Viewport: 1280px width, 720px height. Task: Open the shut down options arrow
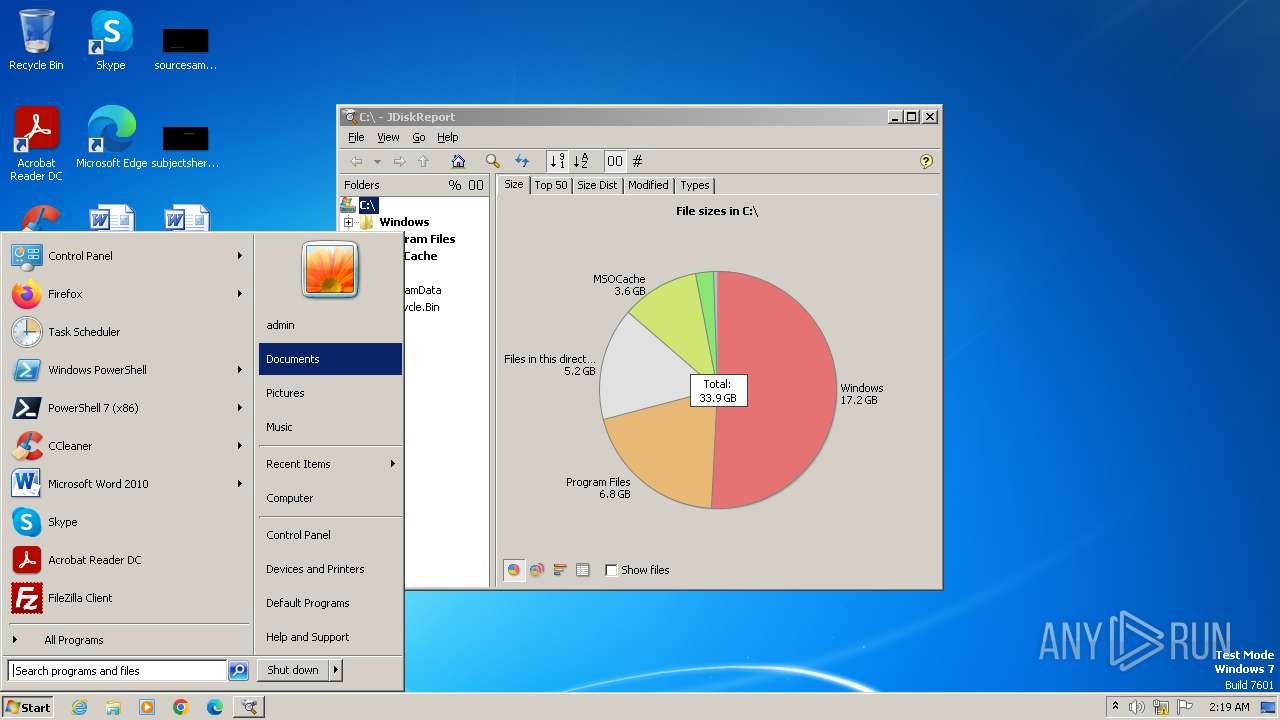point(335,670)
